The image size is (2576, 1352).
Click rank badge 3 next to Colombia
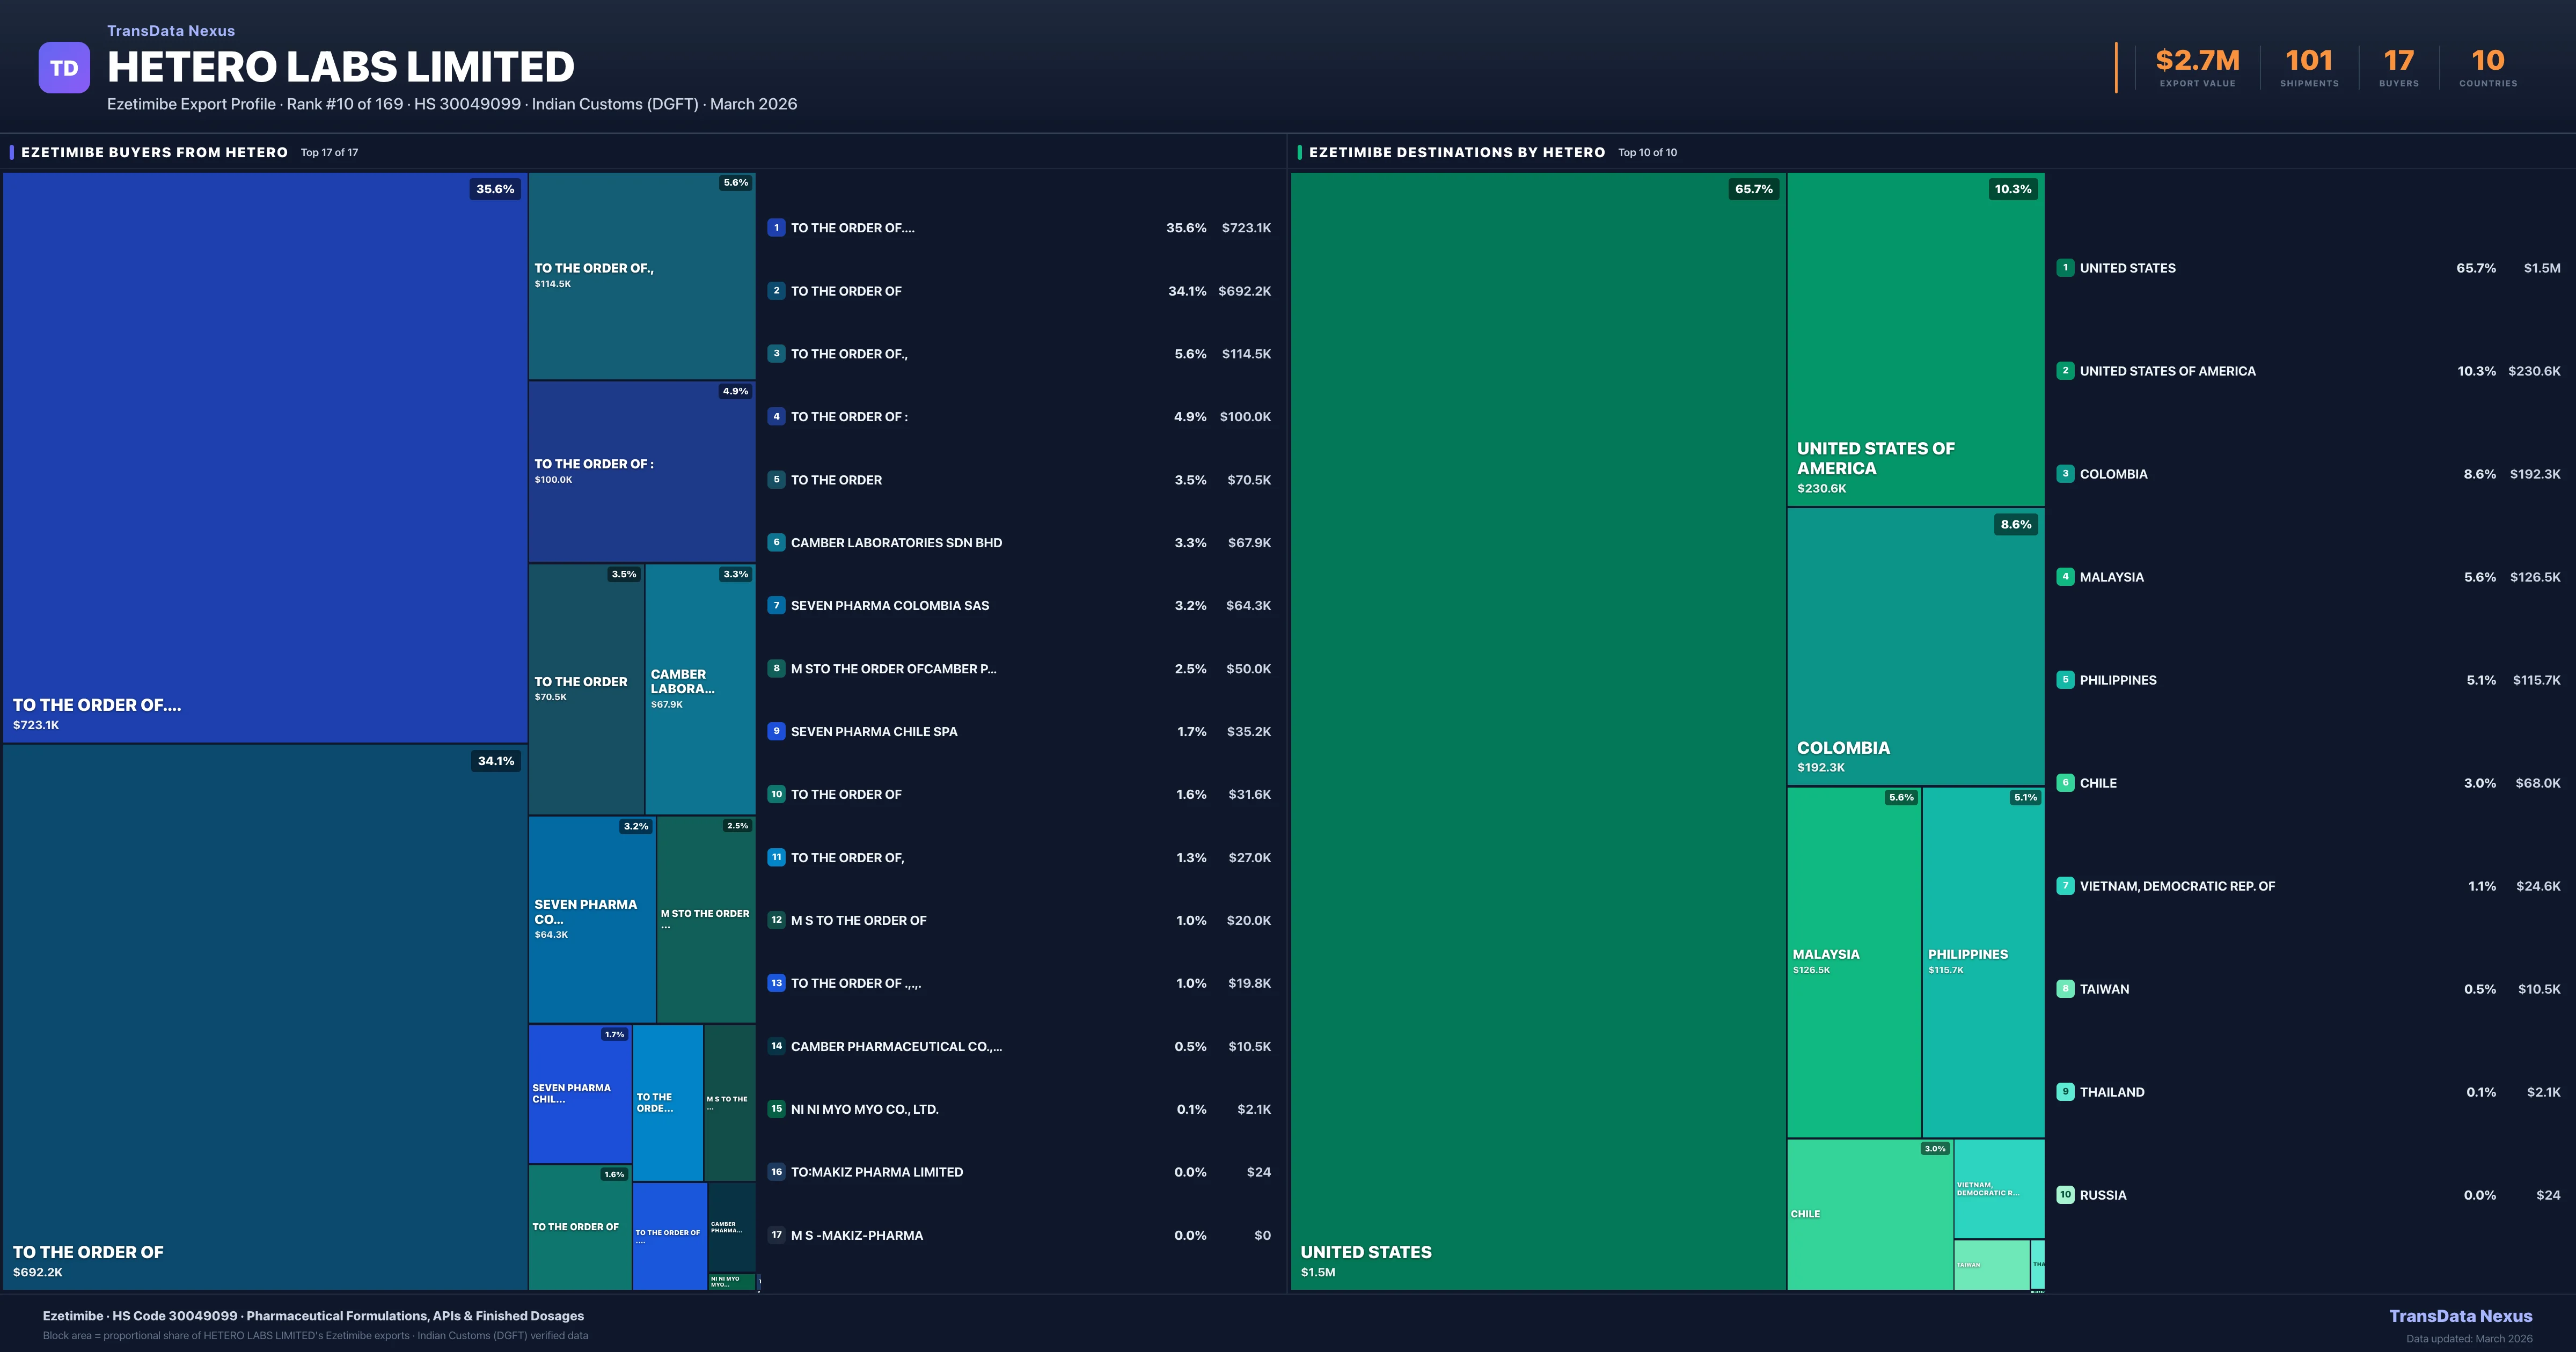(2065, 474)
